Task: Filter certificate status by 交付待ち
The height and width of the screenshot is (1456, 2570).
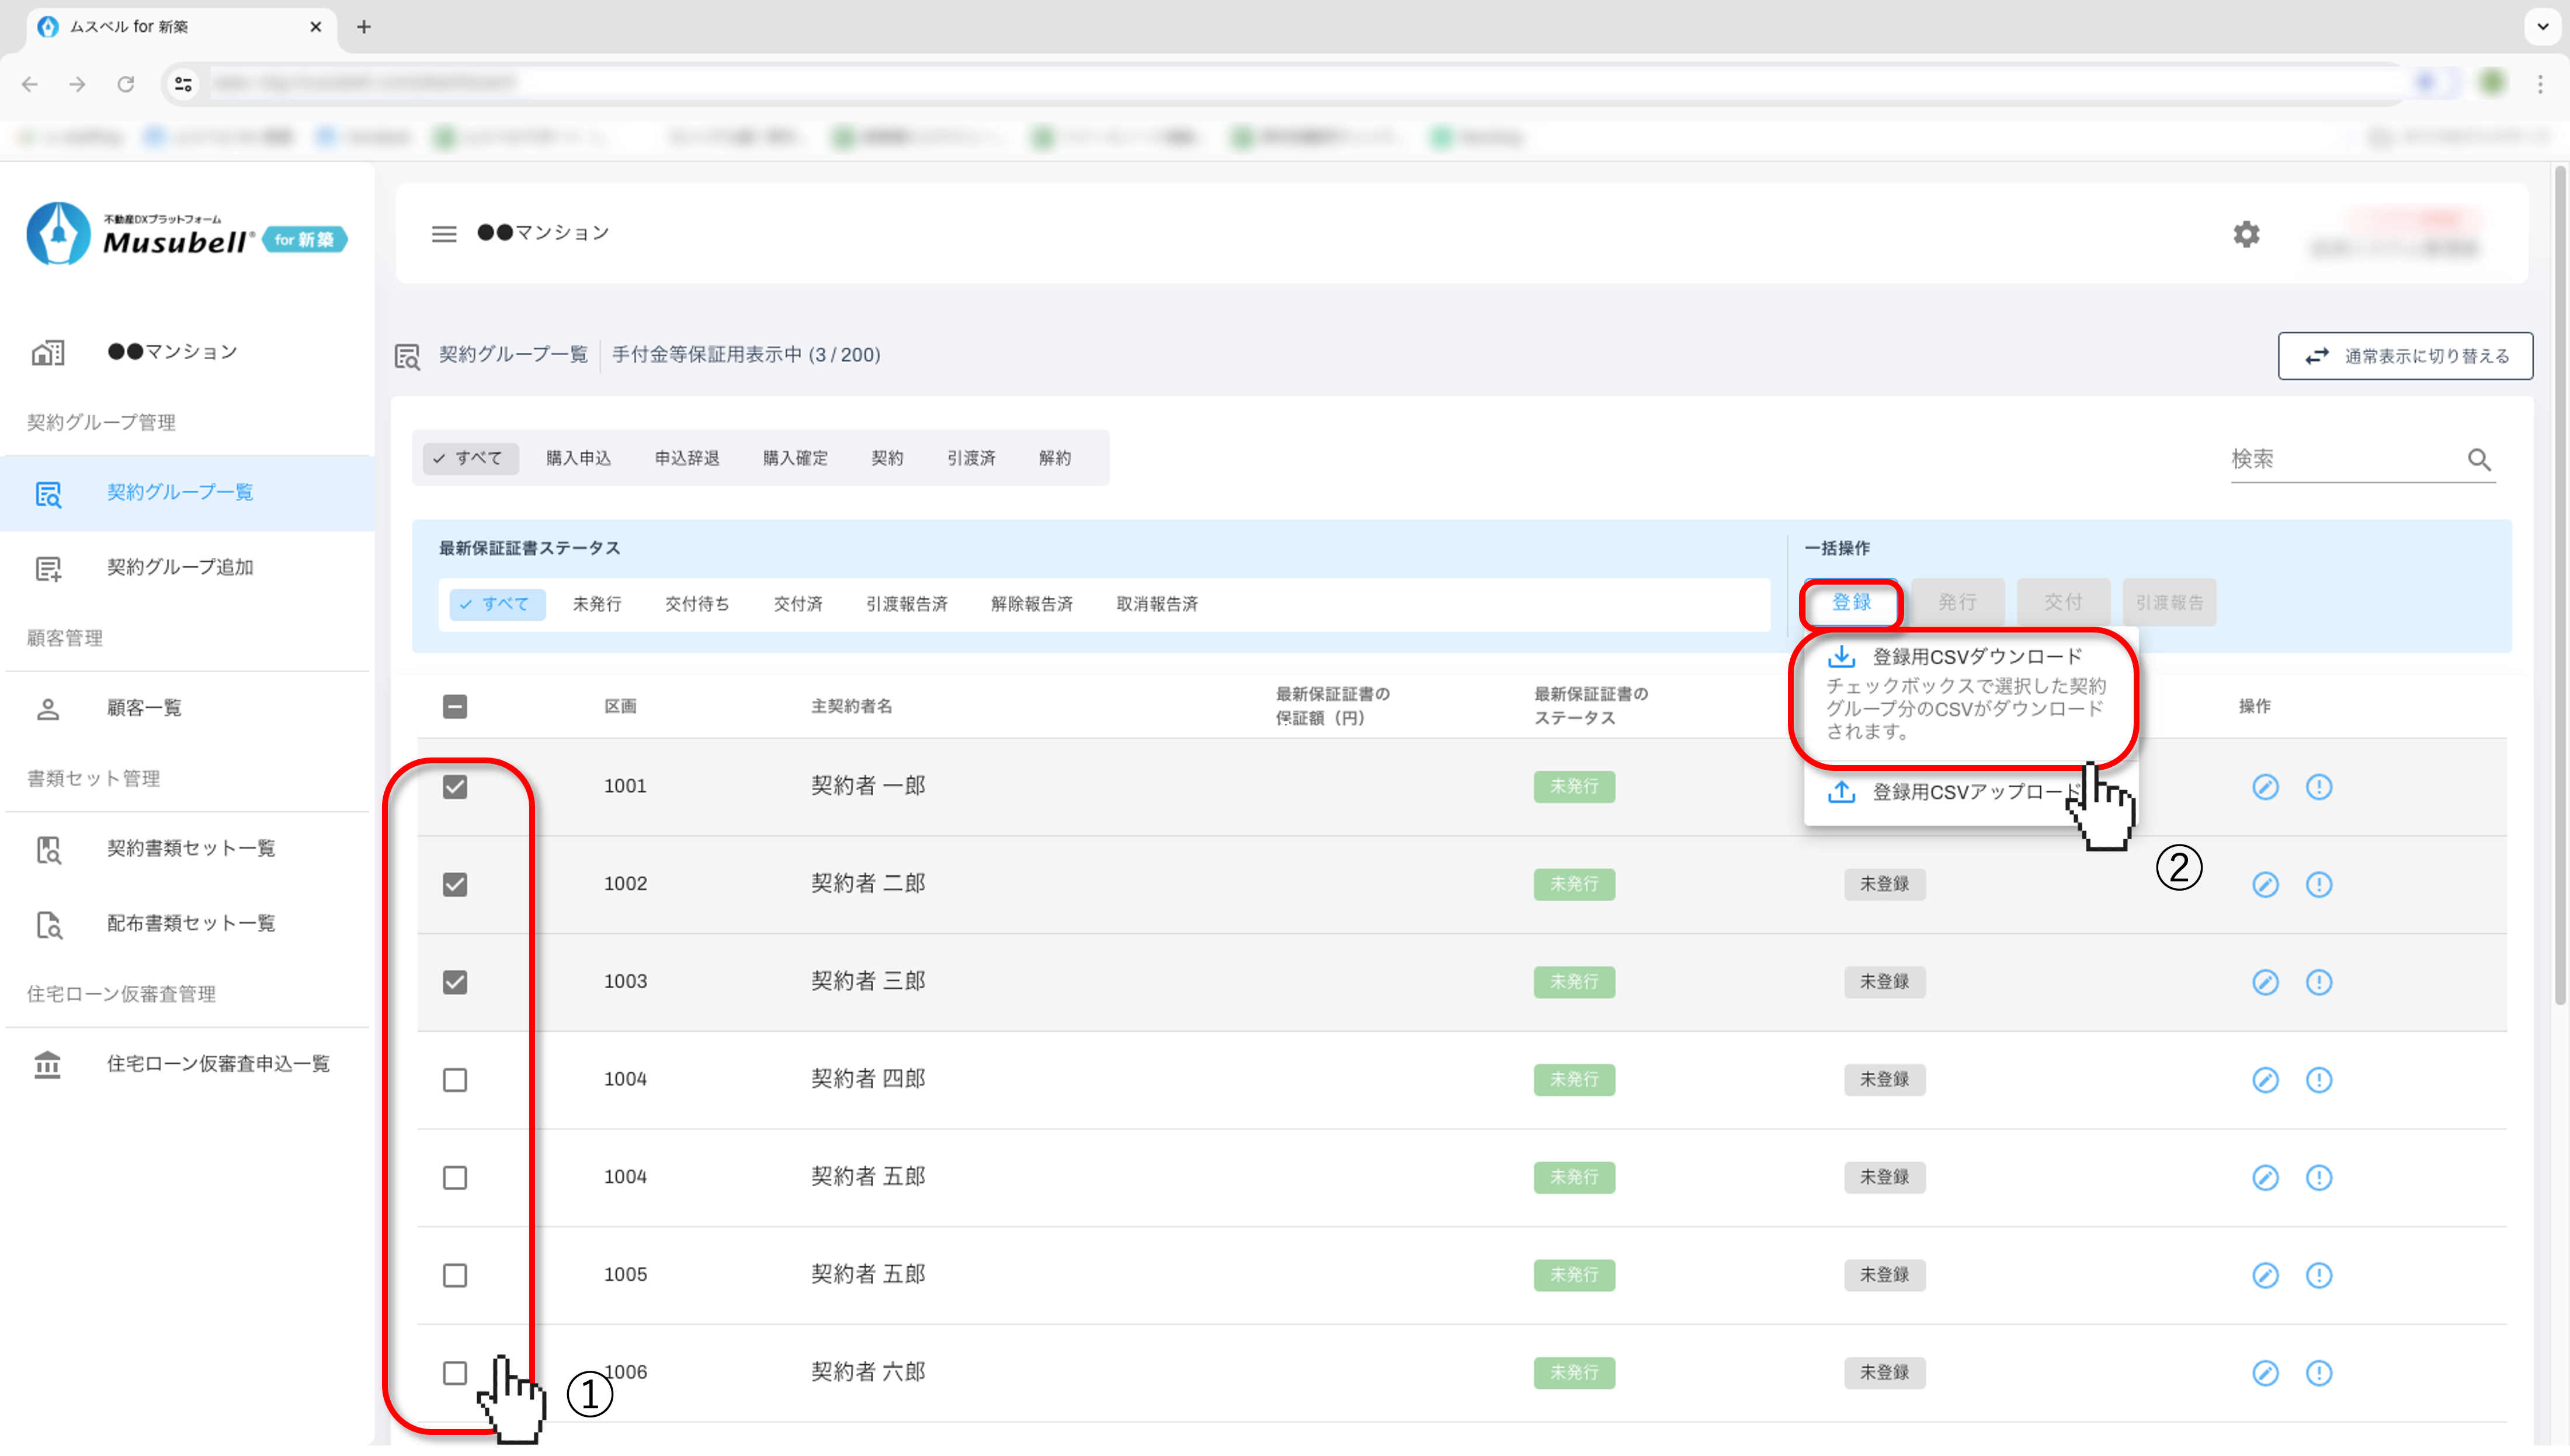Action: 697,604
